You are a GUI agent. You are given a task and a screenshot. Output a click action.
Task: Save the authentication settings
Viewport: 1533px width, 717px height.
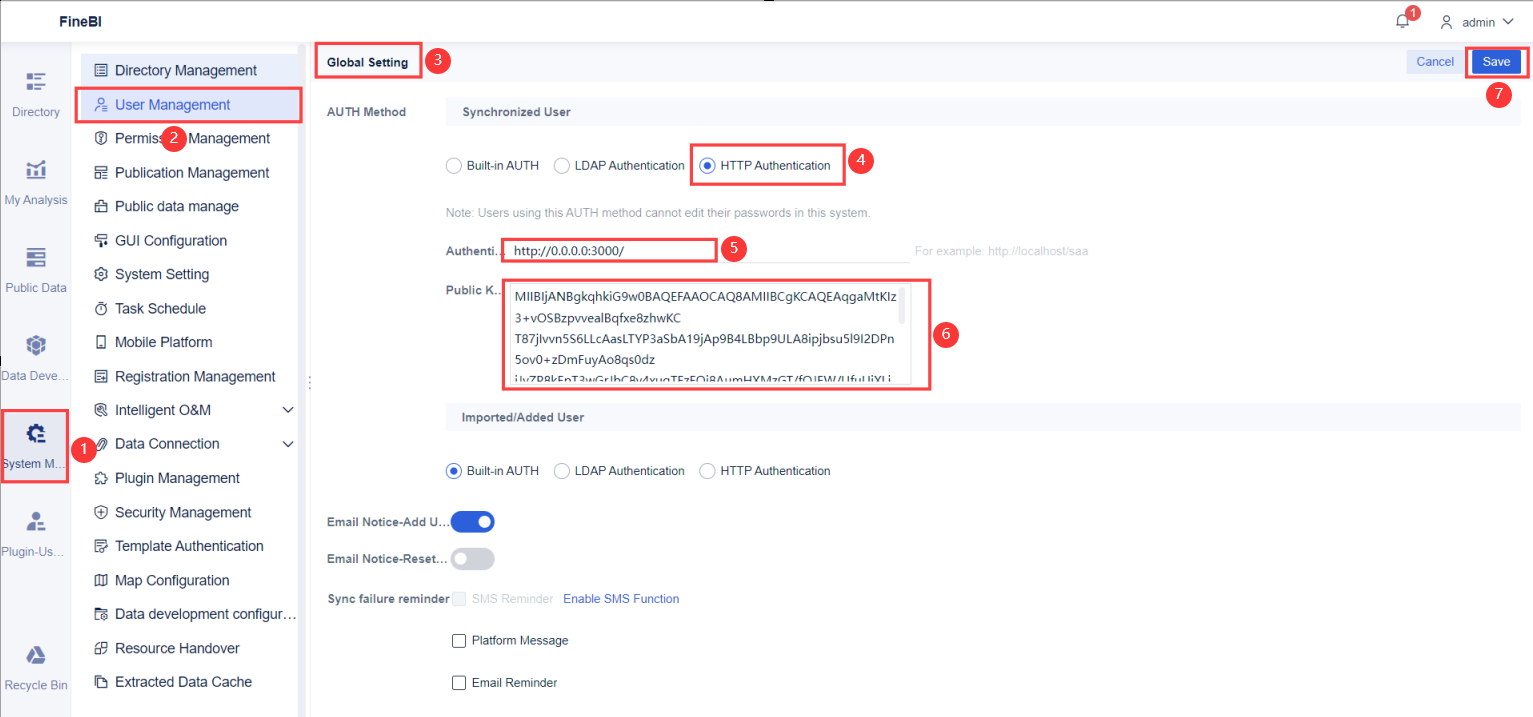tap(1496, 61)
